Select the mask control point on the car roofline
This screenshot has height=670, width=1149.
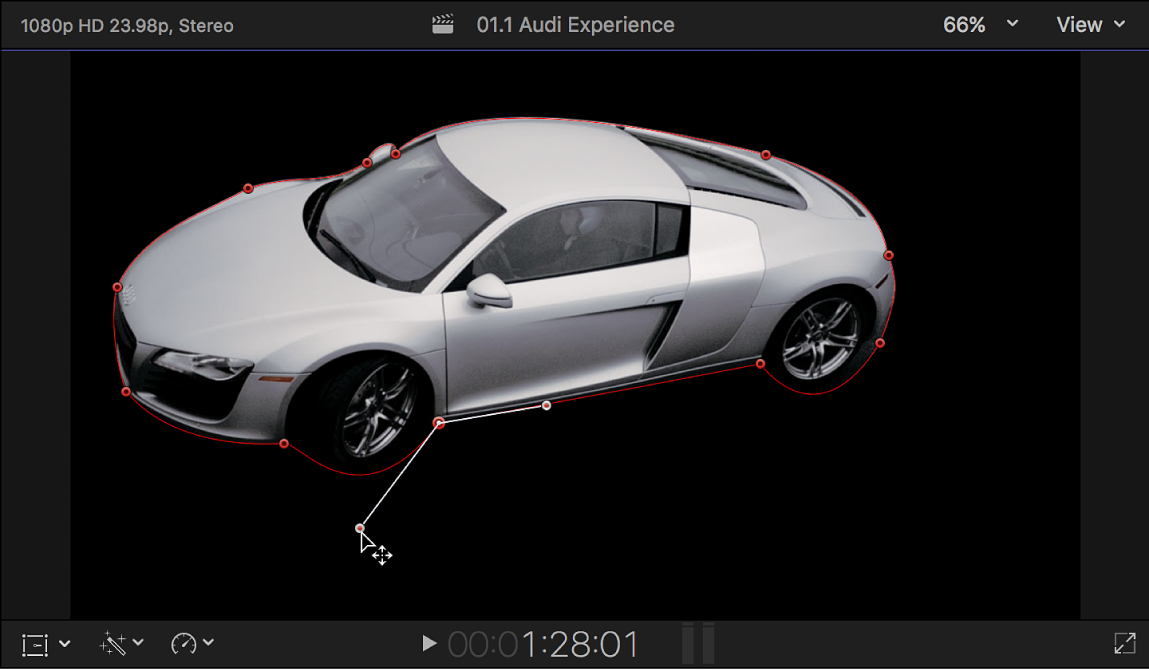pos(765,155)
